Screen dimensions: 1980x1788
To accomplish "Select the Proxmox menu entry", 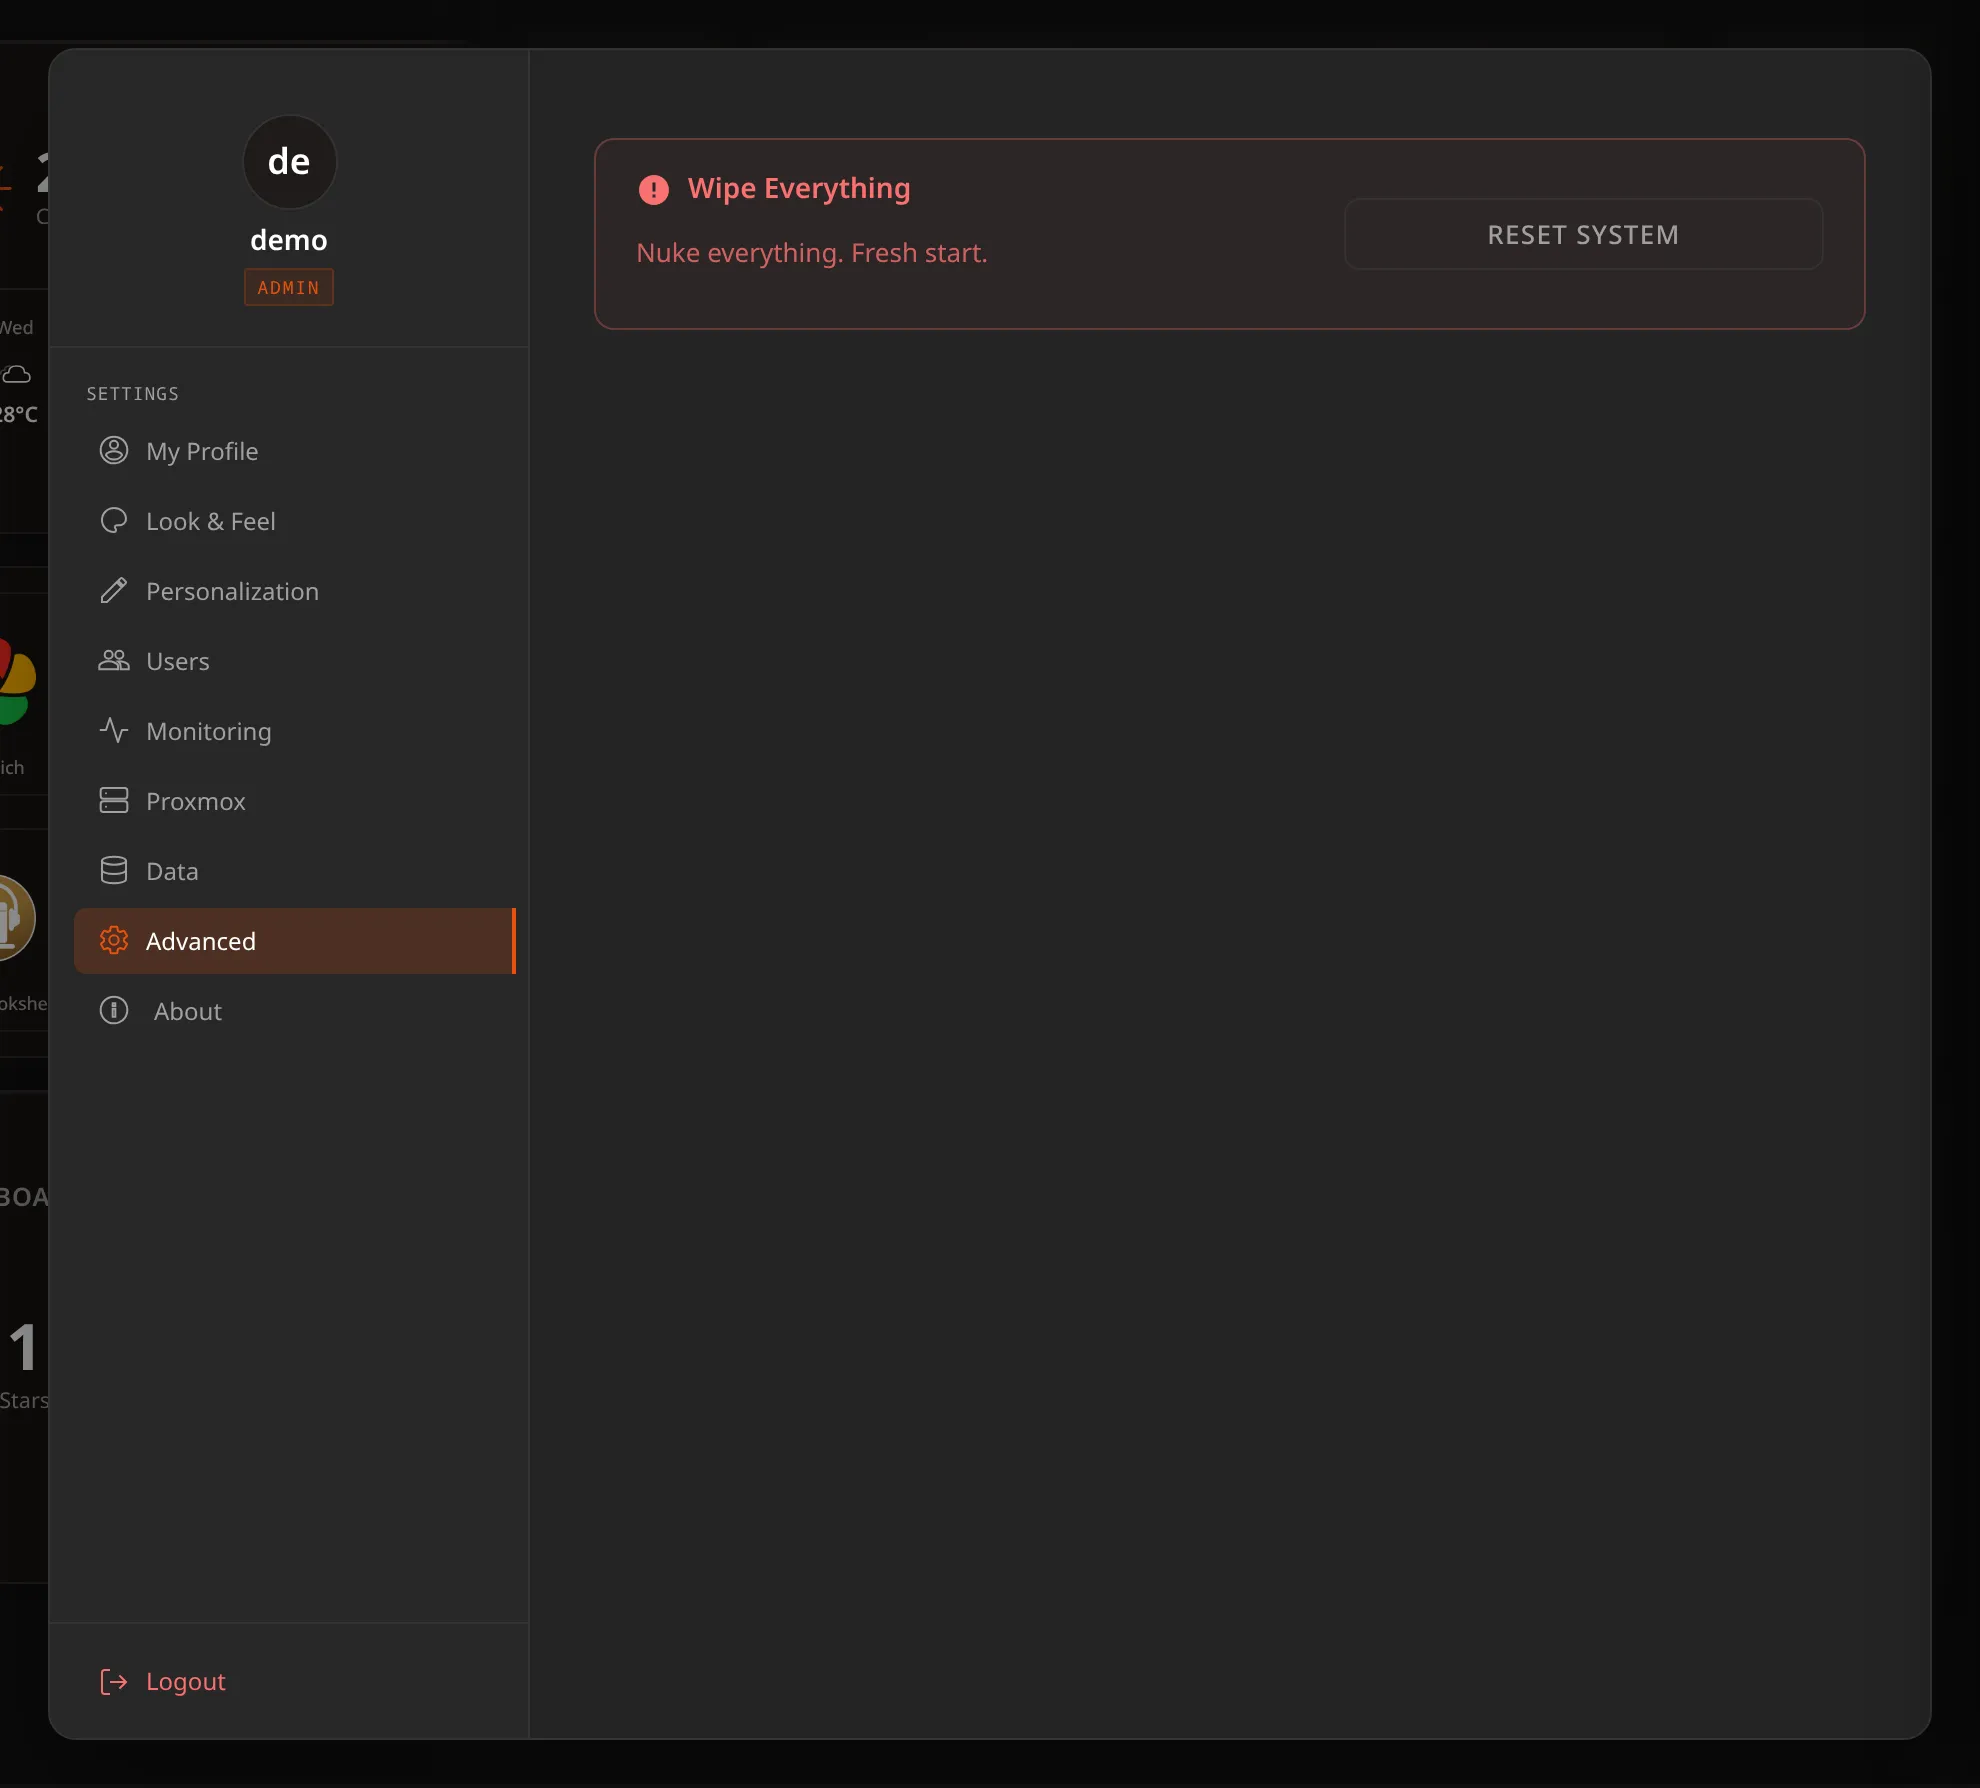I will (295, 801).
